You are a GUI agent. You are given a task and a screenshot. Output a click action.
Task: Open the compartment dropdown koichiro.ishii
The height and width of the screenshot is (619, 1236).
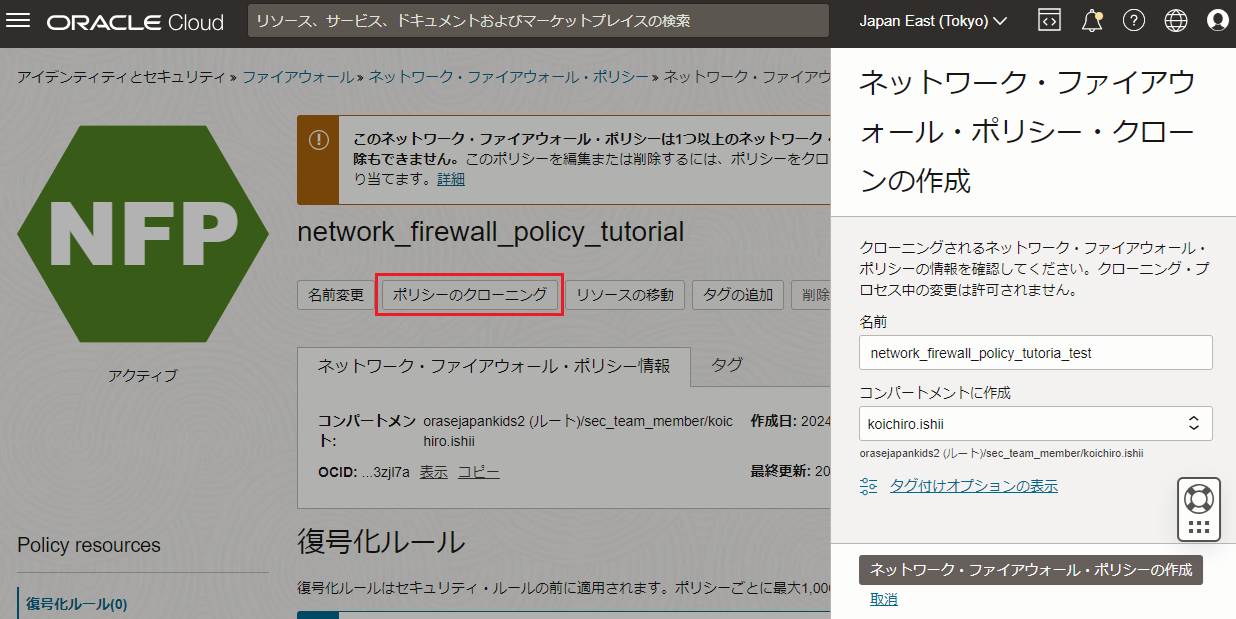[x=1035, y=423]
